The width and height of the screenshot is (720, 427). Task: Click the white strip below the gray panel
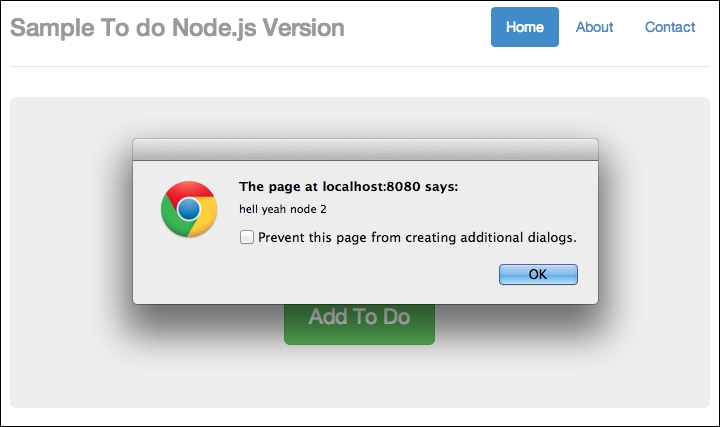tap(360, 416)
